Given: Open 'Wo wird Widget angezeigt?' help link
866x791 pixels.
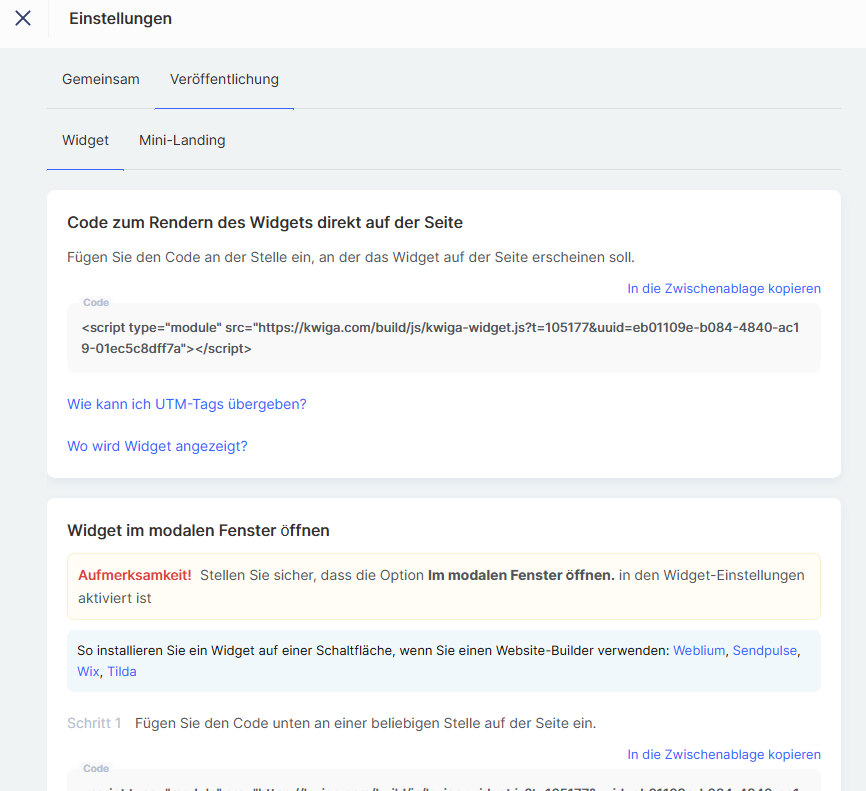Looking at the screenshot, I should click(157, 446).
